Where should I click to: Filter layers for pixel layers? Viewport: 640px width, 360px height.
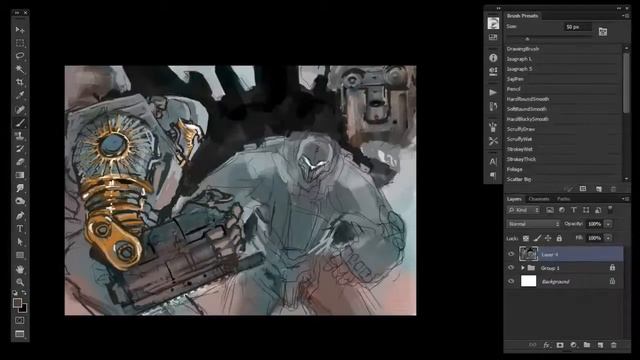(550, 210)
